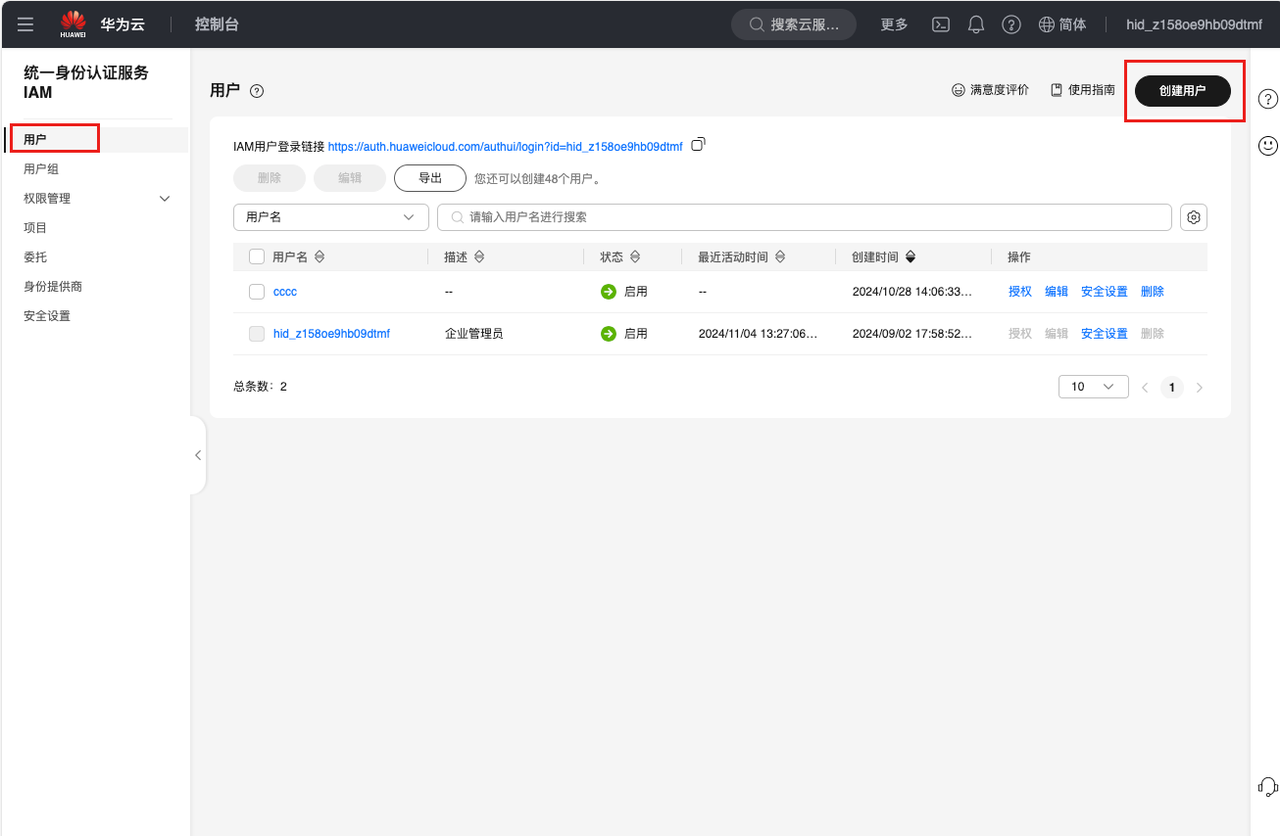Check the cccc user row
Screen dimensions: 1280x836
[257, 292]
